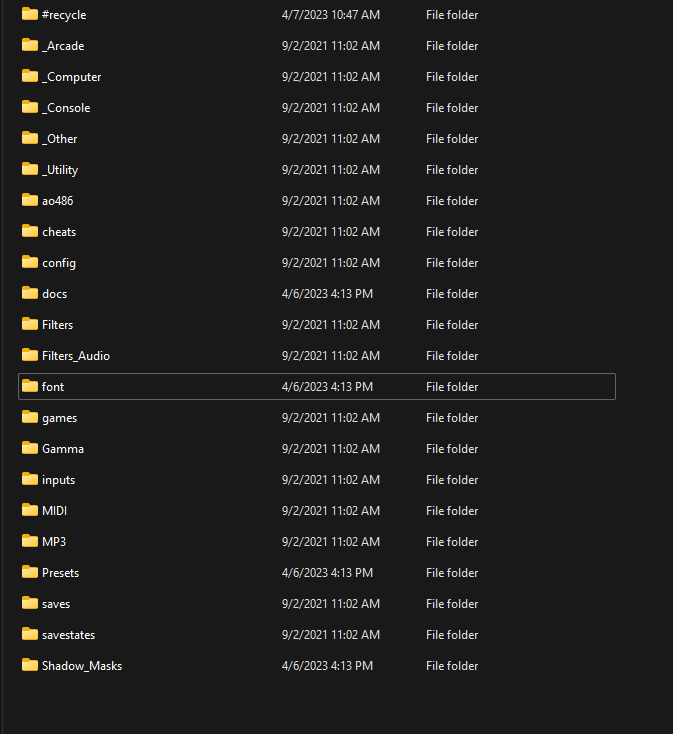673x734 pixels.
Task: Select the cheats folder icon
Action: [30, 231]
